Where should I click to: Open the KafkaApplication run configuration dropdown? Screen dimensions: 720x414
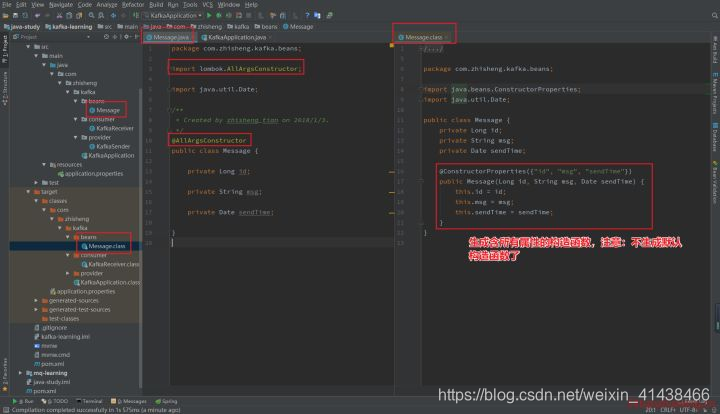[174, 16]
